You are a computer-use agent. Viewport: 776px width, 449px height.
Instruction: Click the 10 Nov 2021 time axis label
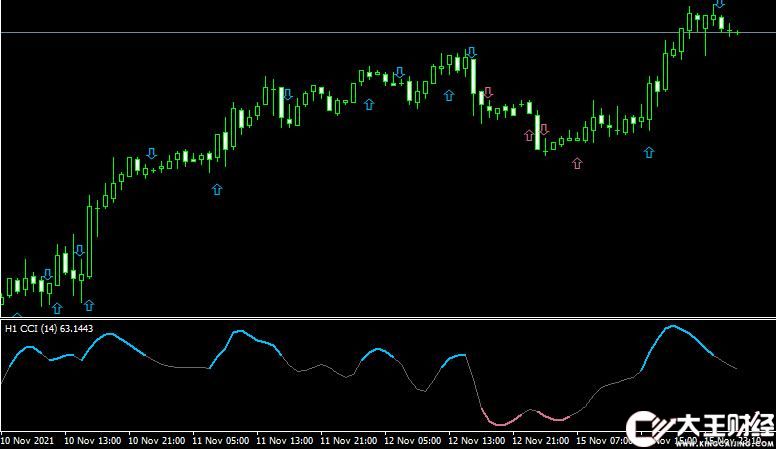[28, 440]
